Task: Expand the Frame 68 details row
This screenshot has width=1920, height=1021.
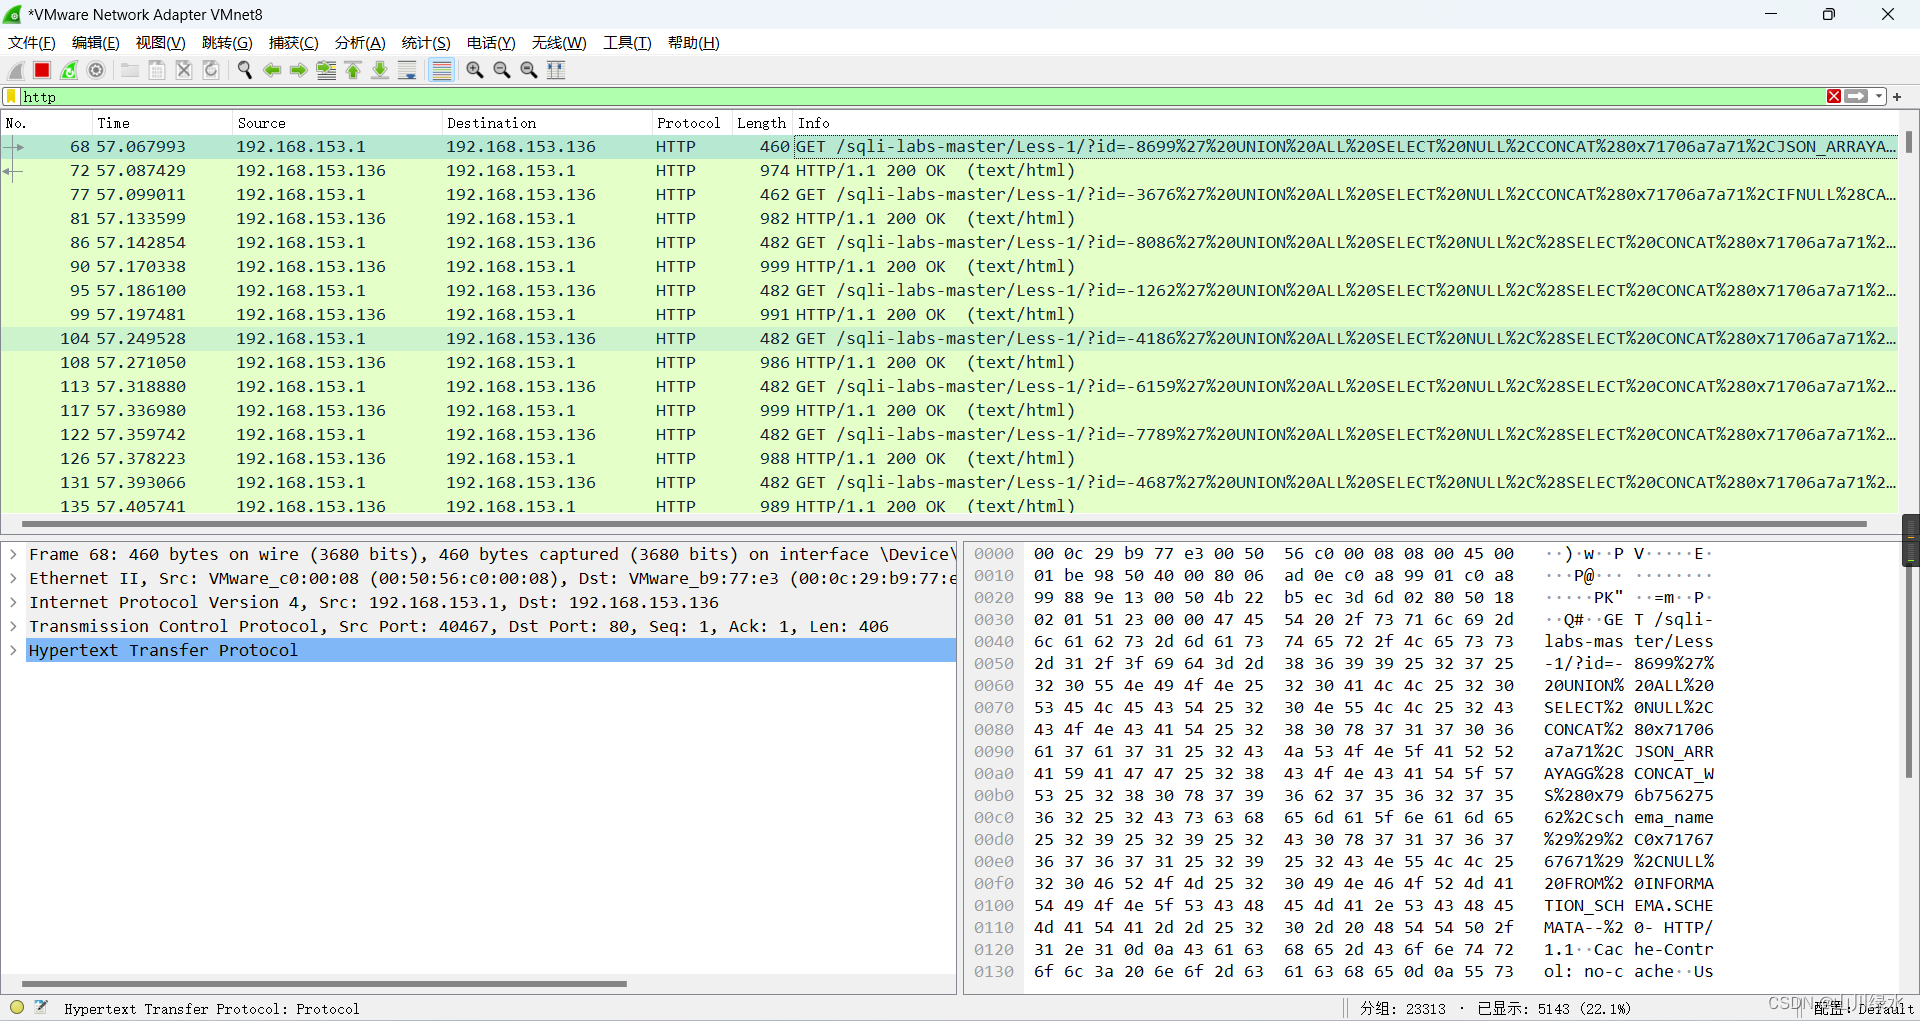Action: (x=13, y=554)
